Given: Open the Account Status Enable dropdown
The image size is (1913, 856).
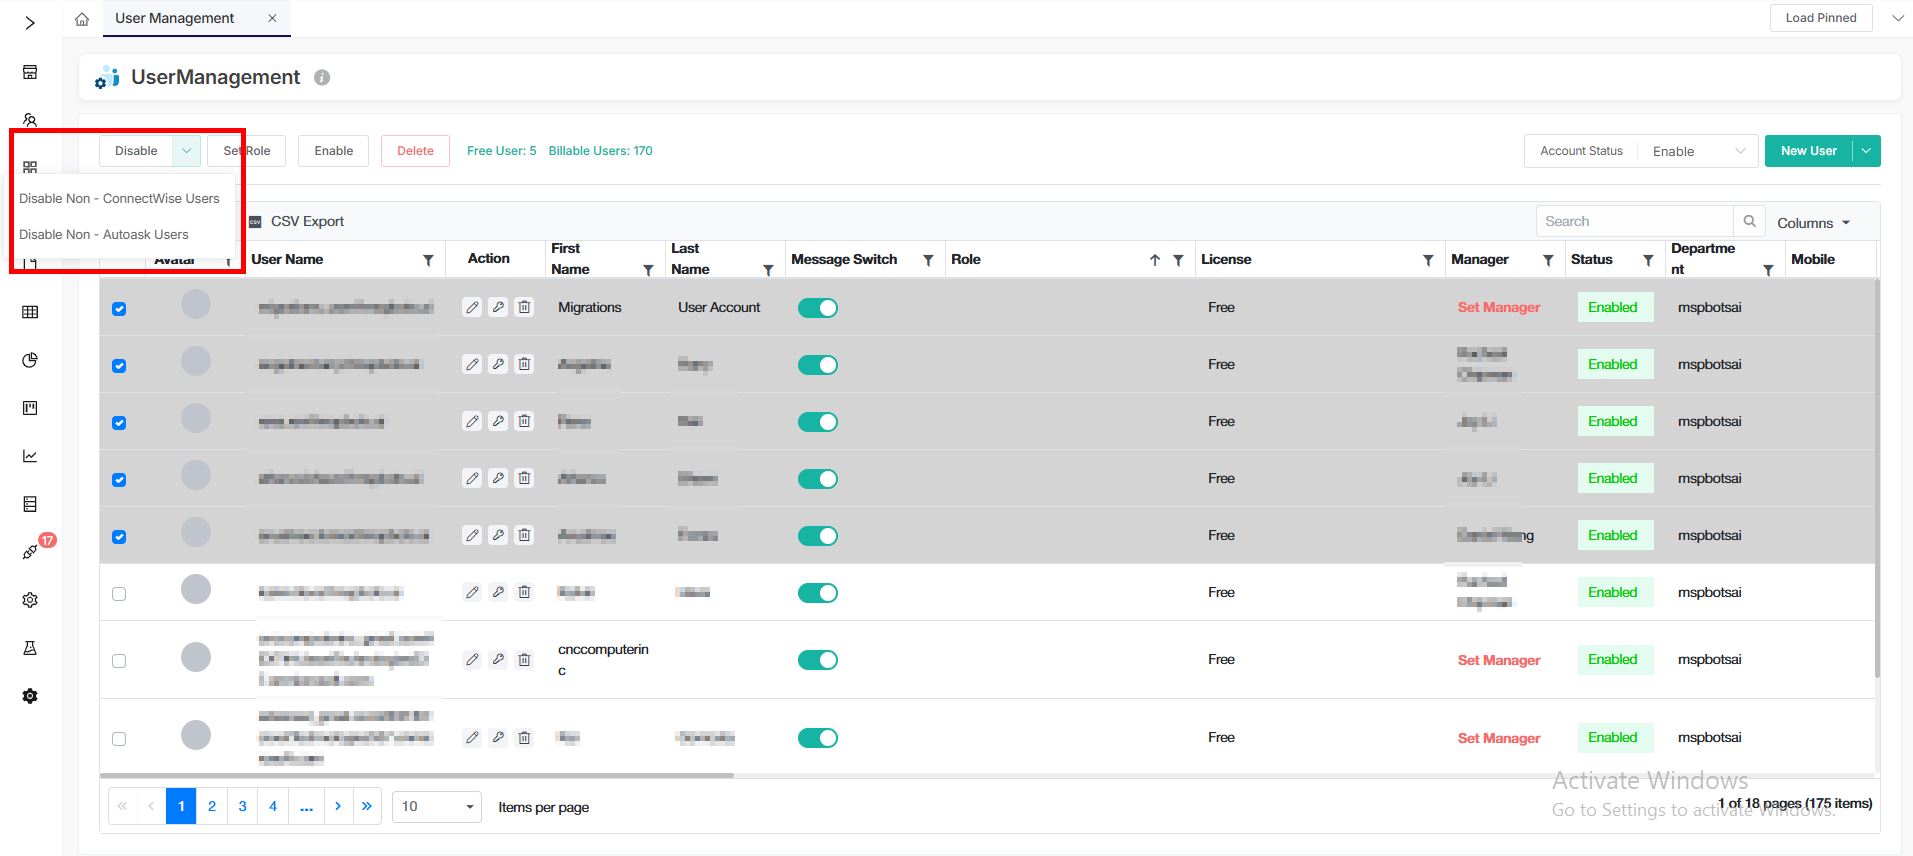Looking at the screenshot, I should pos(1698,151).
